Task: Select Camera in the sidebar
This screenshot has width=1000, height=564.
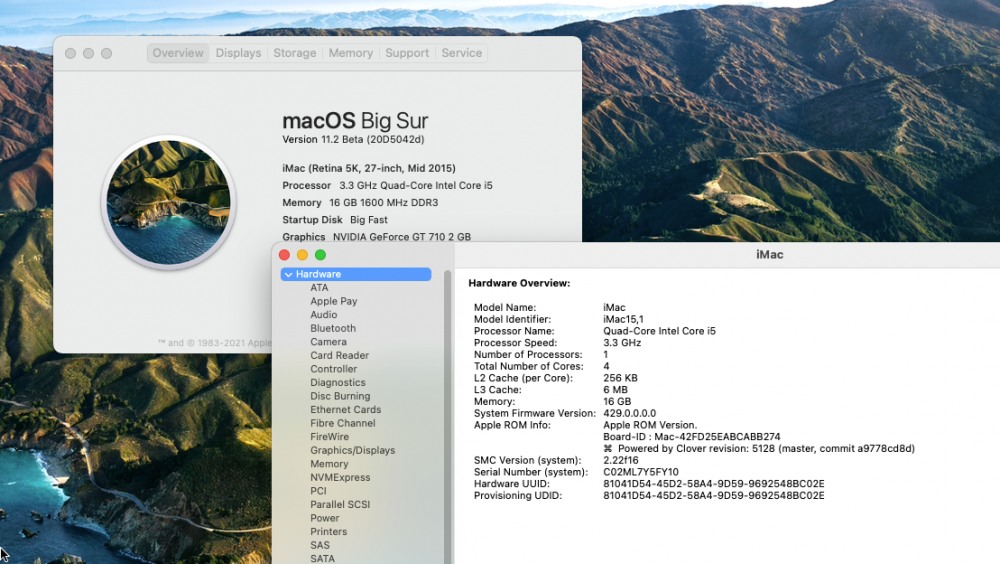Action: click(x=328, y=342)
